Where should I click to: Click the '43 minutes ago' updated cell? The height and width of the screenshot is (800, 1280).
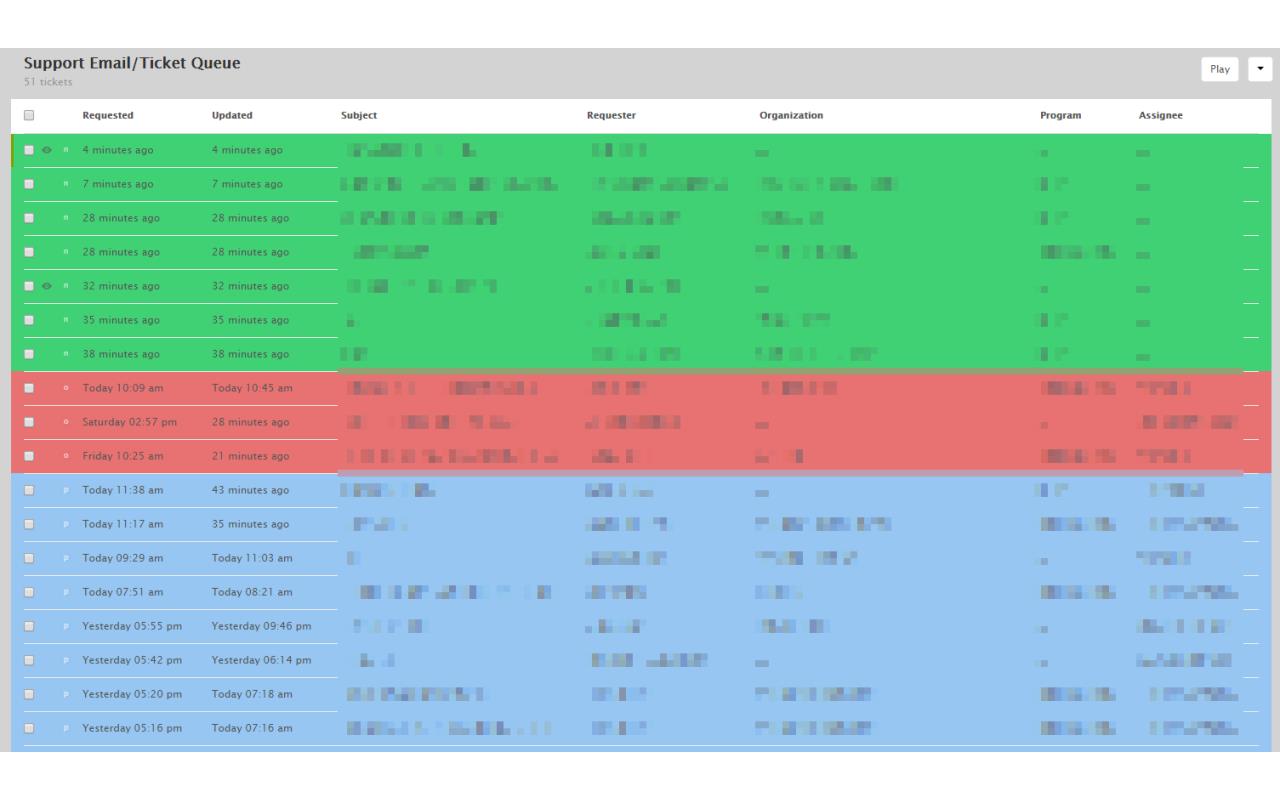click(x=250, y=490)
